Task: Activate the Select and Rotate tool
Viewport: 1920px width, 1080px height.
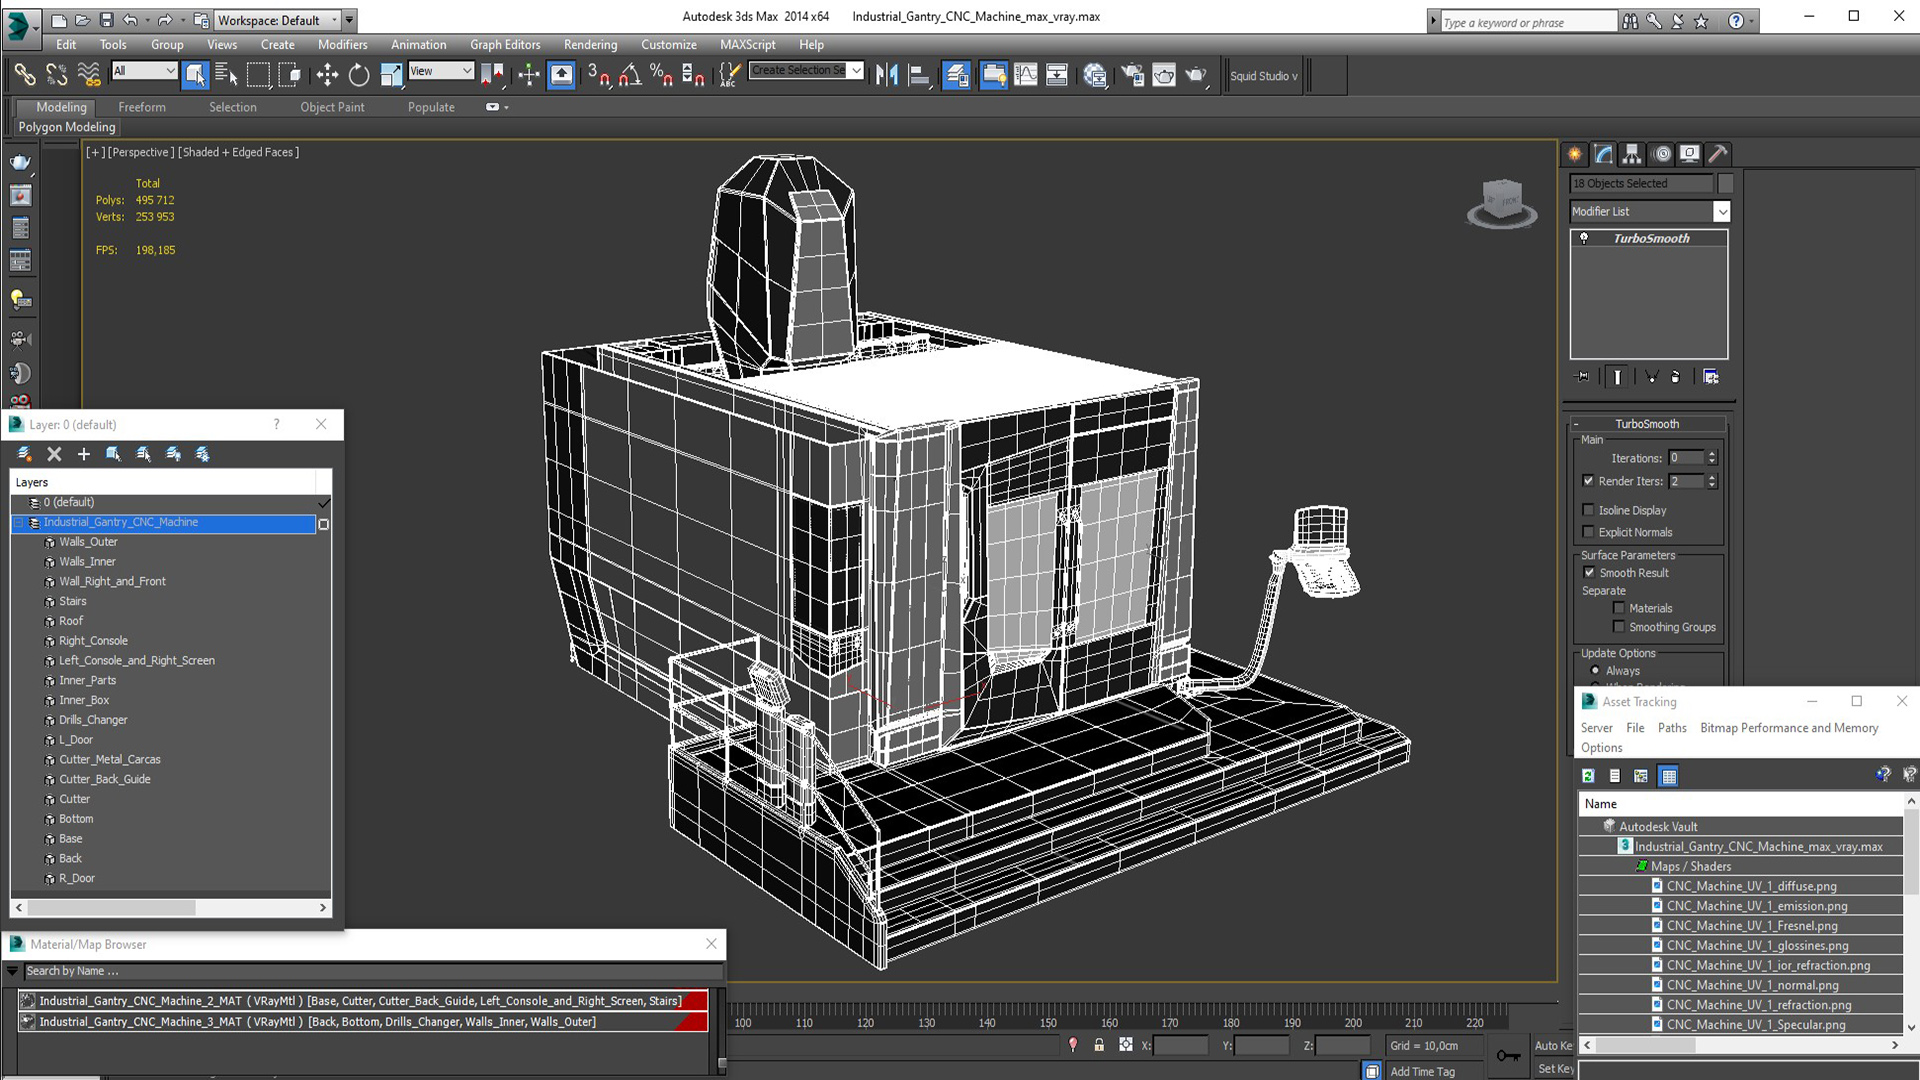Action: (359, 75)
